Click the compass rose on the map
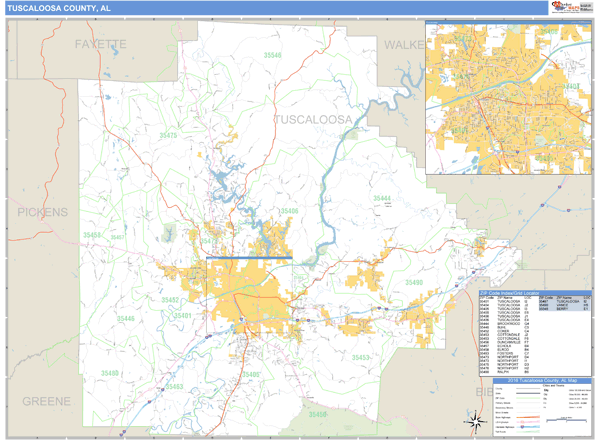 click(475, 422)
